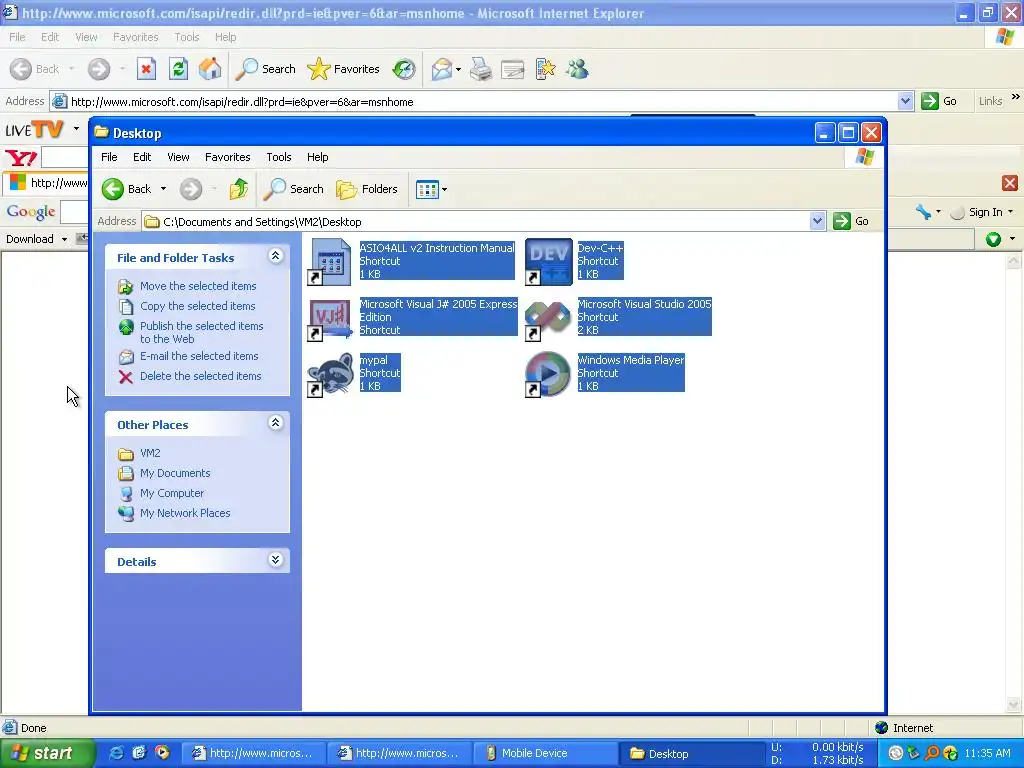Click Search in the Desktop window toolbar
Screen dimensions: 1024x768
tap(294, 189)
